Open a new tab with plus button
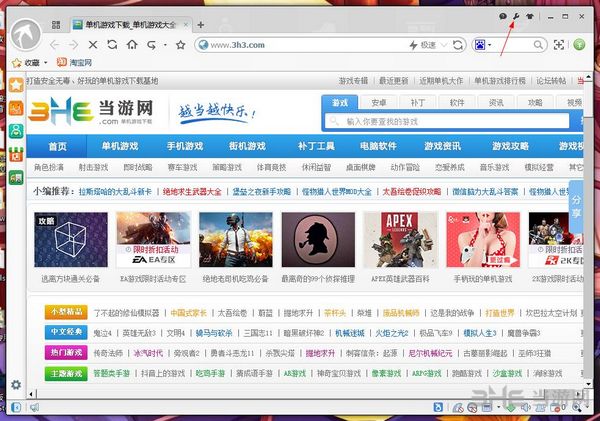 pos(200,25)
